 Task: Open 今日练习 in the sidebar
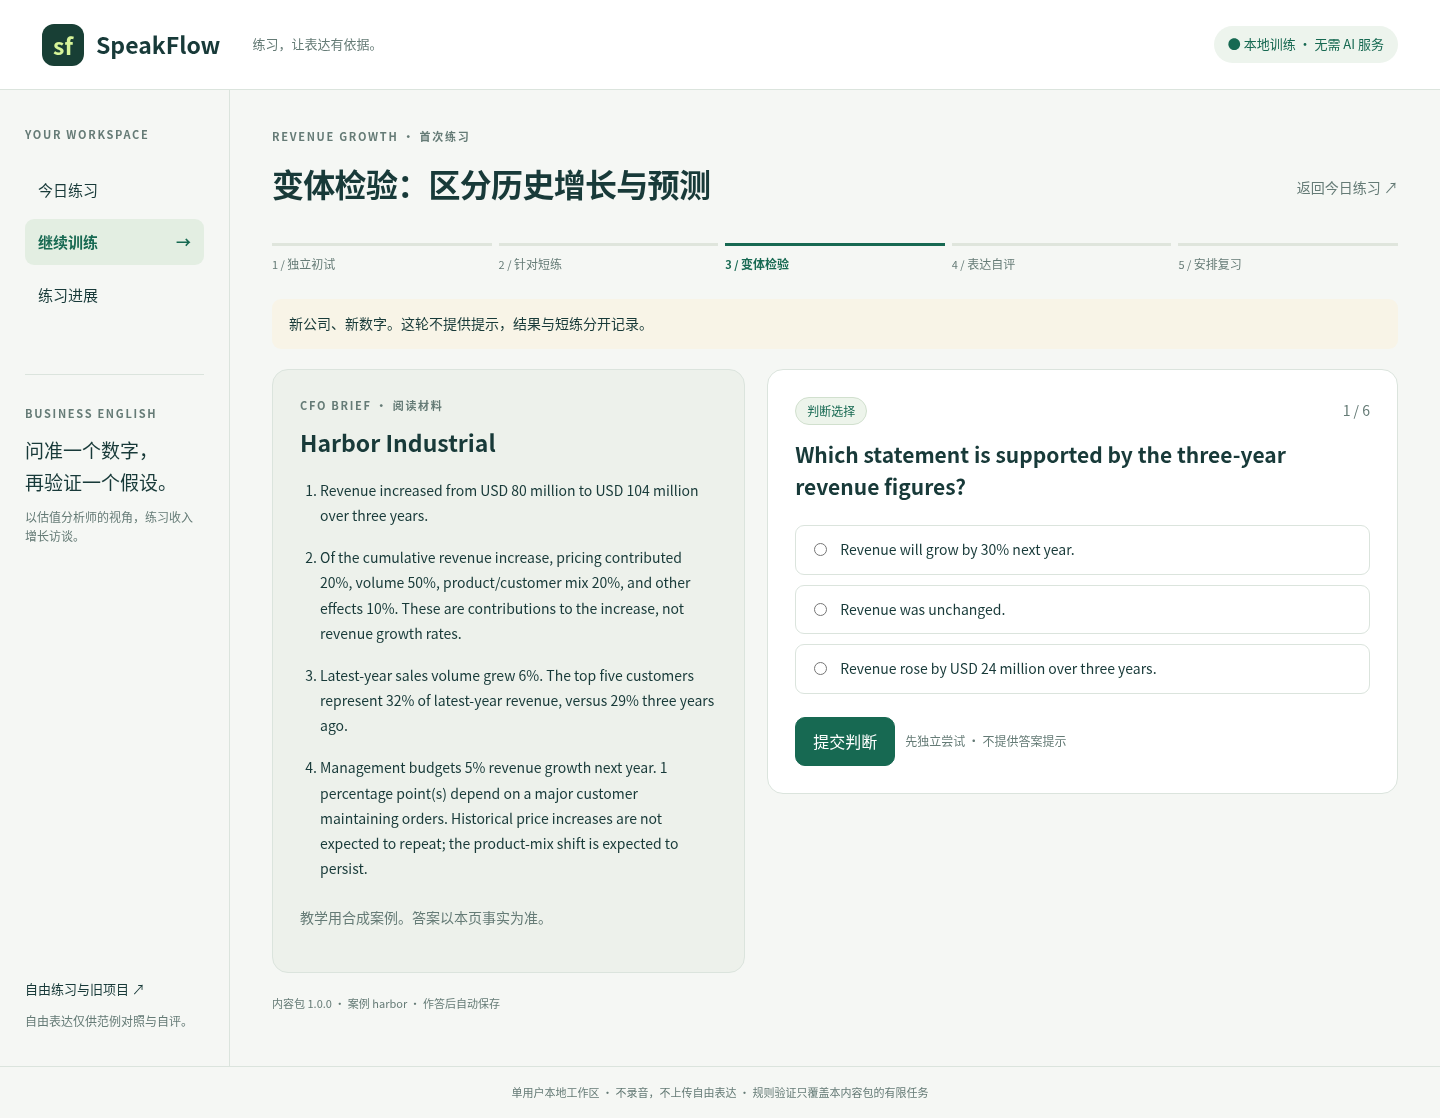(x=114, y=190)
